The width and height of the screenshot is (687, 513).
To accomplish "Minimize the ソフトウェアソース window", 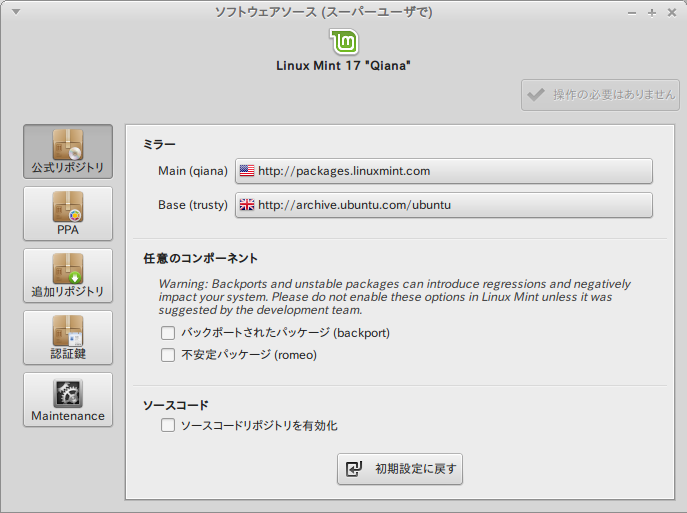I will point(632,13).
